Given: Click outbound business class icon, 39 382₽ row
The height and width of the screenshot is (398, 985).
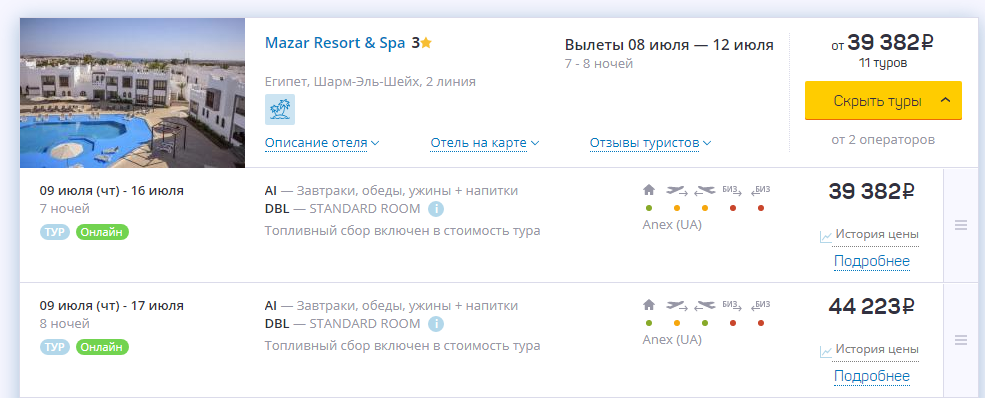Looking at the screenshot, I should tap(732, 190).
